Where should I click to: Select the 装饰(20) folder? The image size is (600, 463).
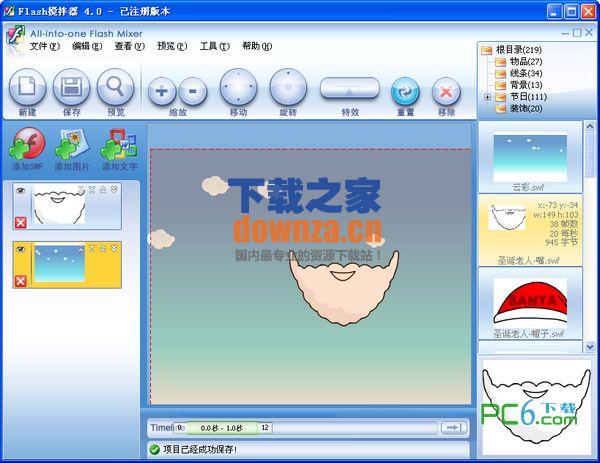[x=526, y=109]
